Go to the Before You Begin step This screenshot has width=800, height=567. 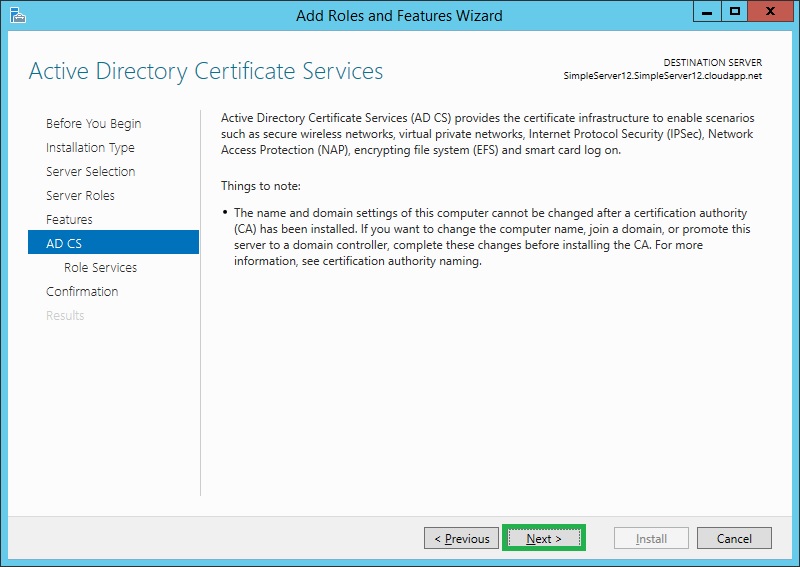(x=94, y=124)
